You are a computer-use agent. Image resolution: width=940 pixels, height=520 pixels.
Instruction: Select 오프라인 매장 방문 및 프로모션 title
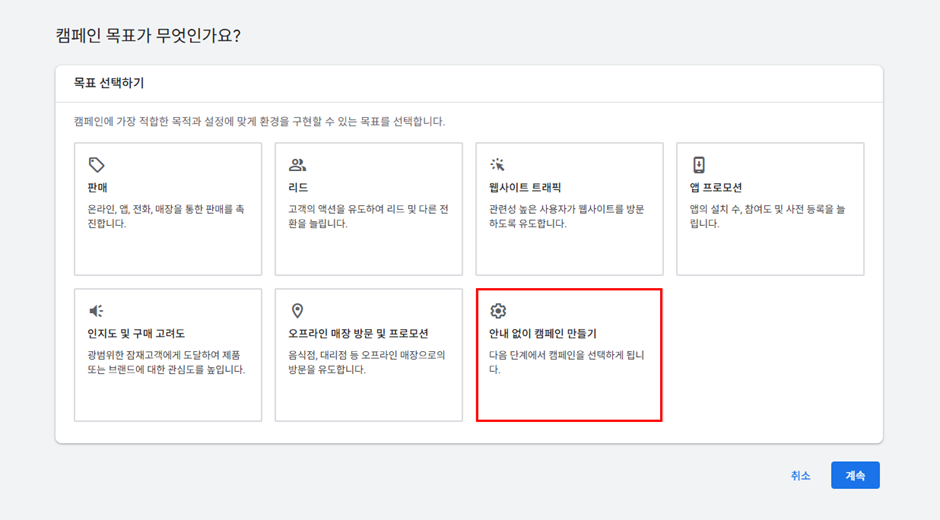coord(358,333)
